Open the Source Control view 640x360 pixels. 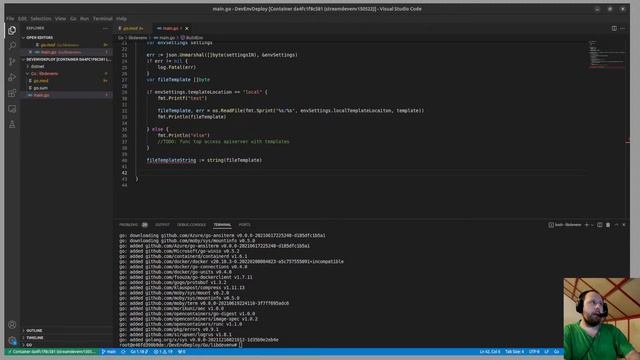tap(12, 62)
